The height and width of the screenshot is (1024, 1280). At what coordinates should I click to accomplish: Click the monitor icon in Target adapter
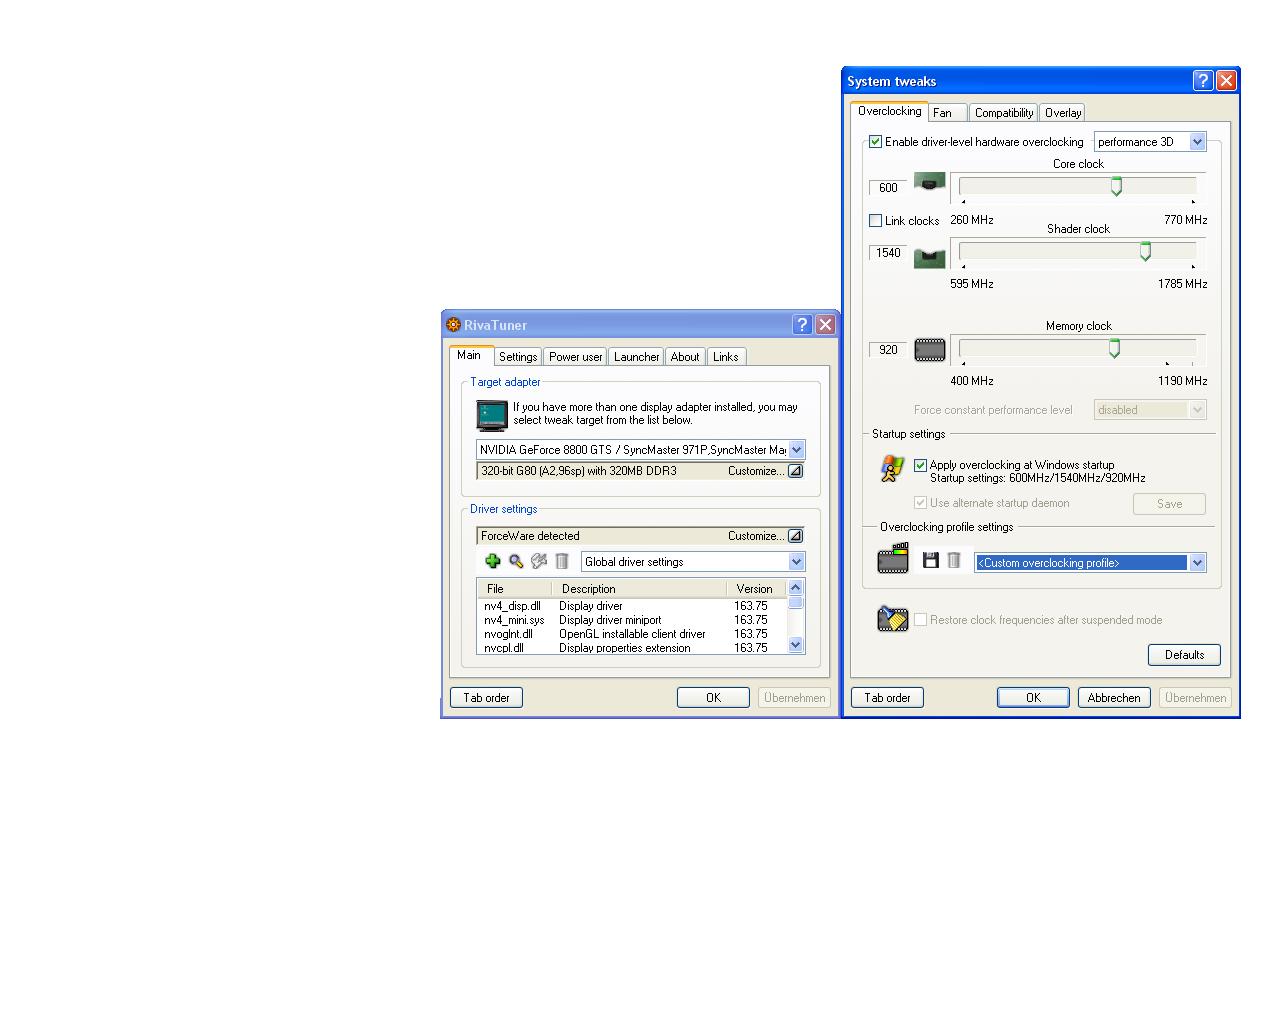[x=492, y=414]
